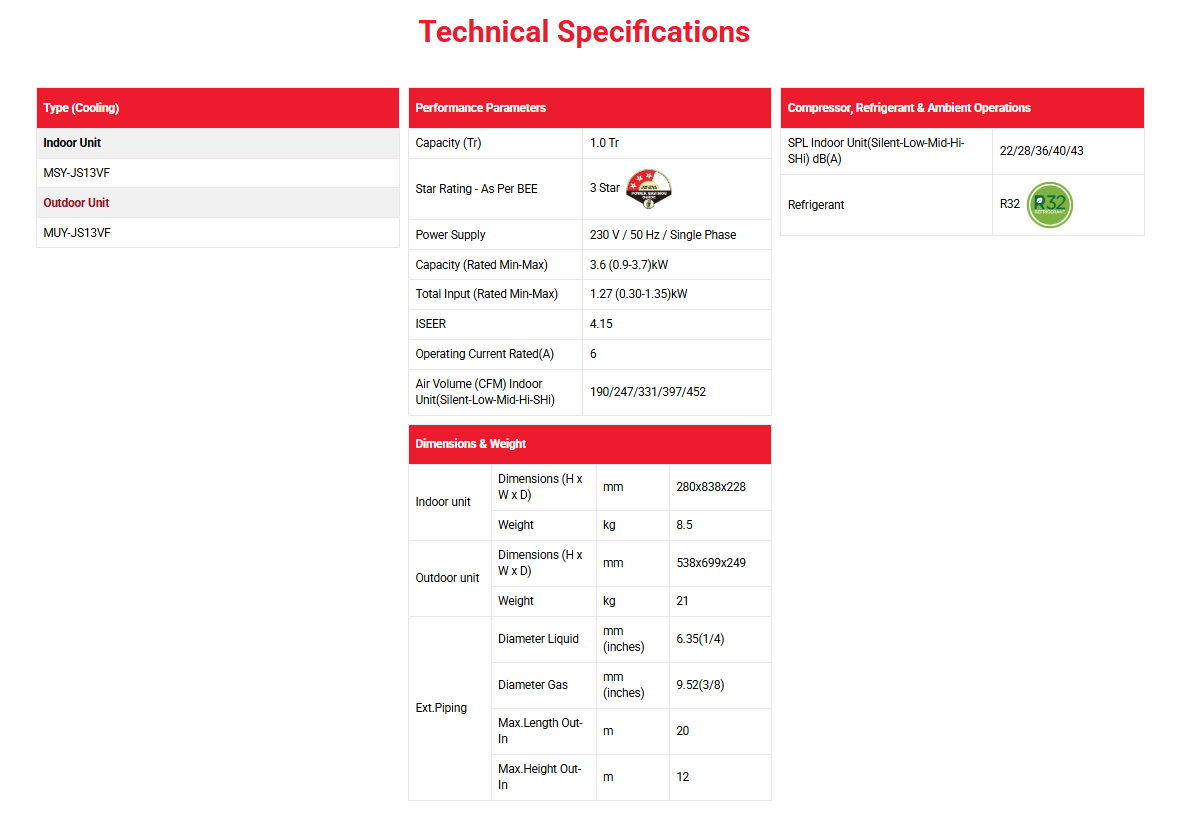Click the Technical Specifications heading
The height and width of the screenshot is (825, 1180).
tap(584, 32)
